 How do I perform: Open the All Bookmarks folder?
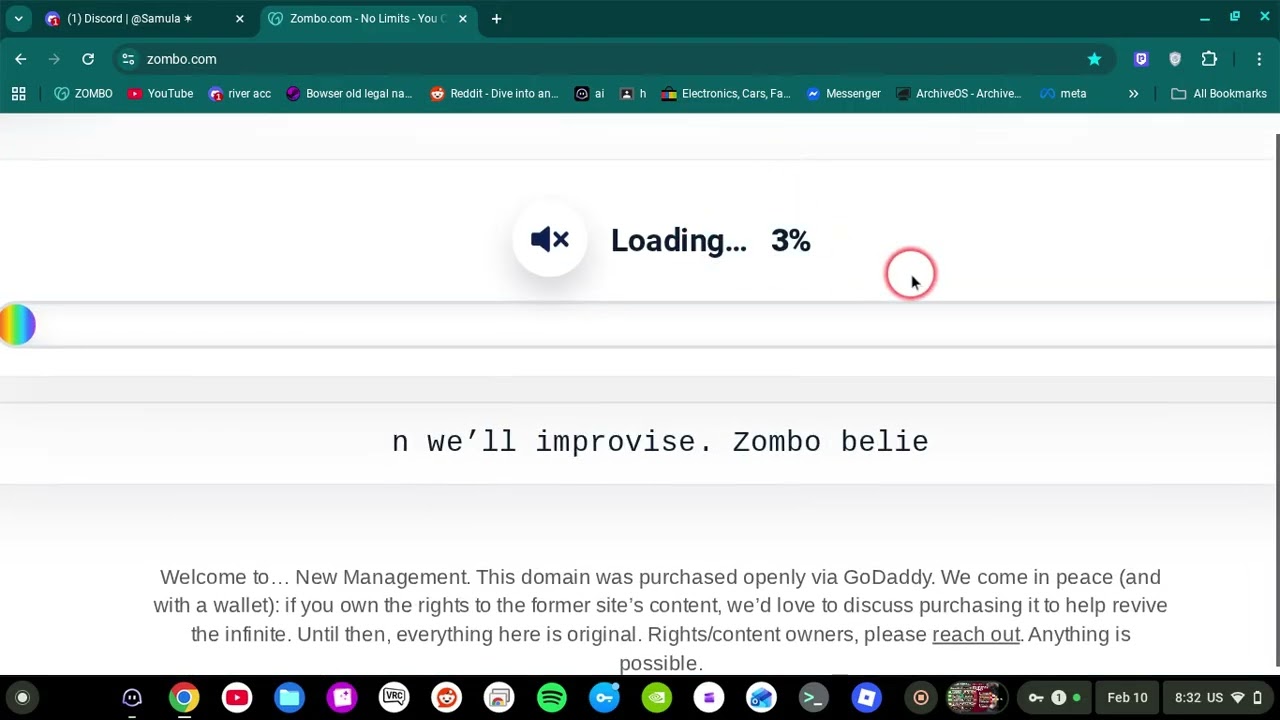[x=1219, y=93]
